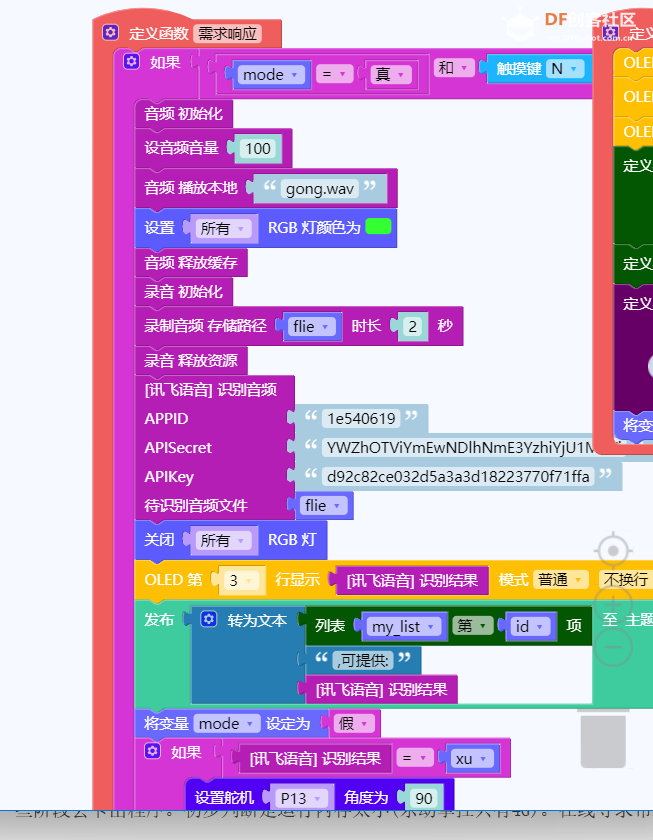
Task: Click the zoom-out minus icon
Action: coord(613,647)
